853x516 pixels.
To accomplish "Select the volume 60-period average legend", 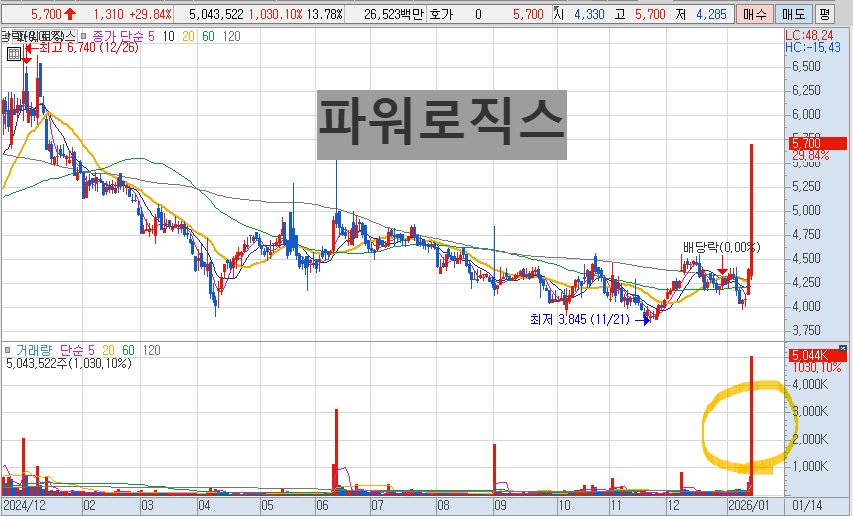I will tap(128, 350).
